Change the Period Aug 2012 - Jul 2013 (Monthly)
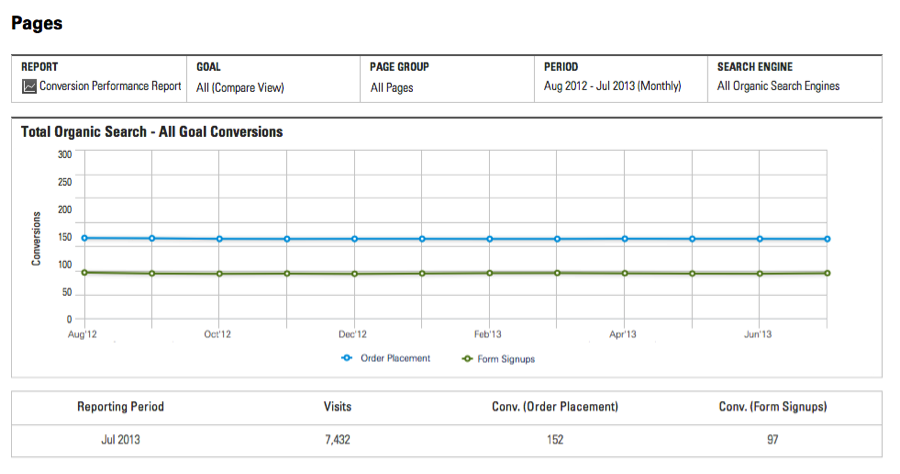900x474 pixels. 612,86
